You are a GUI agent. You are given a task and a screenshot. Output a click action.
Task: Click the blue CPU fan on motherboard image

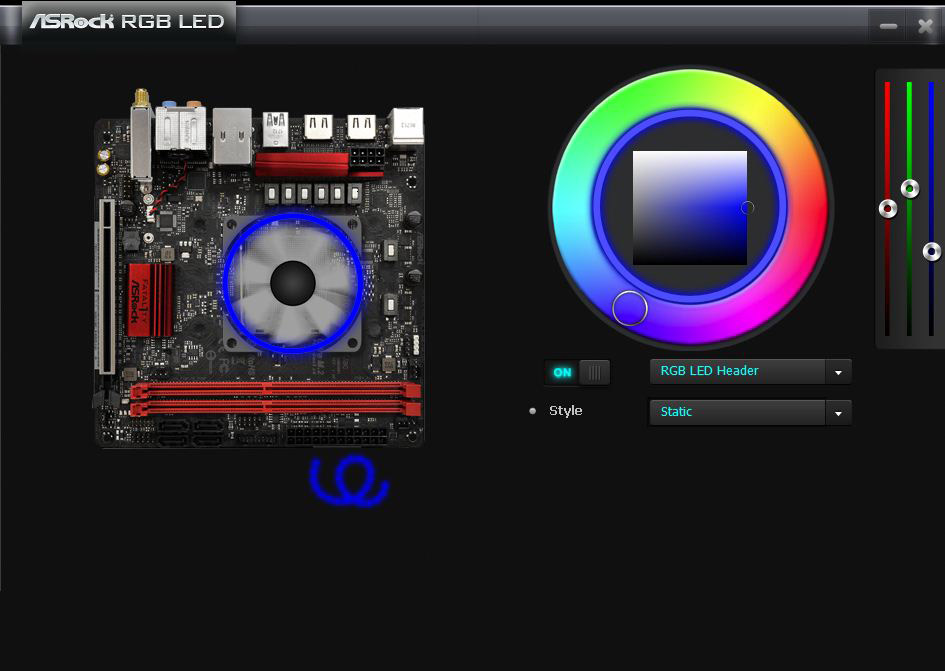click(x=293, y=282)
